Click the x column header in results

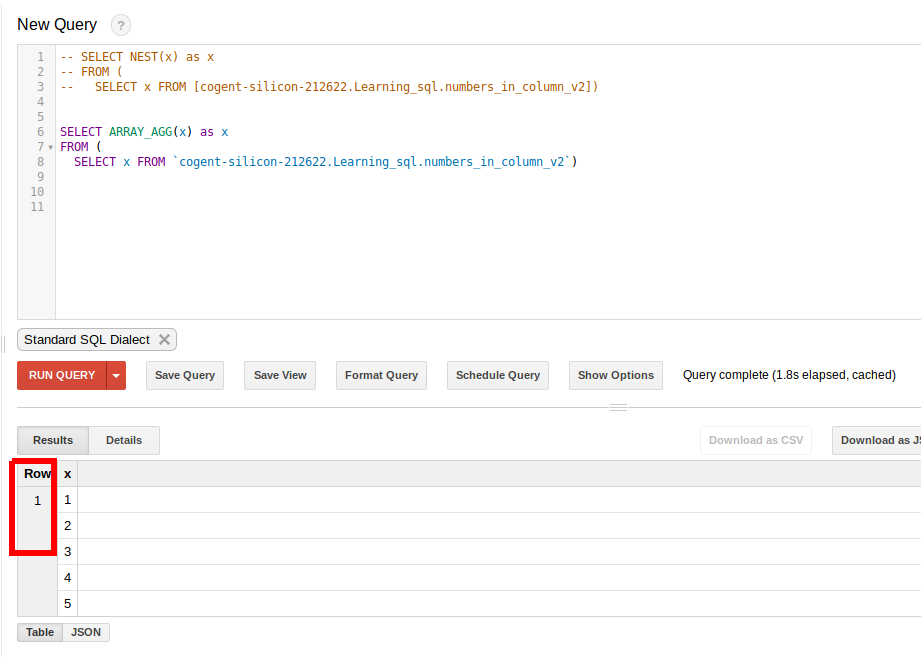click(67, 473)
